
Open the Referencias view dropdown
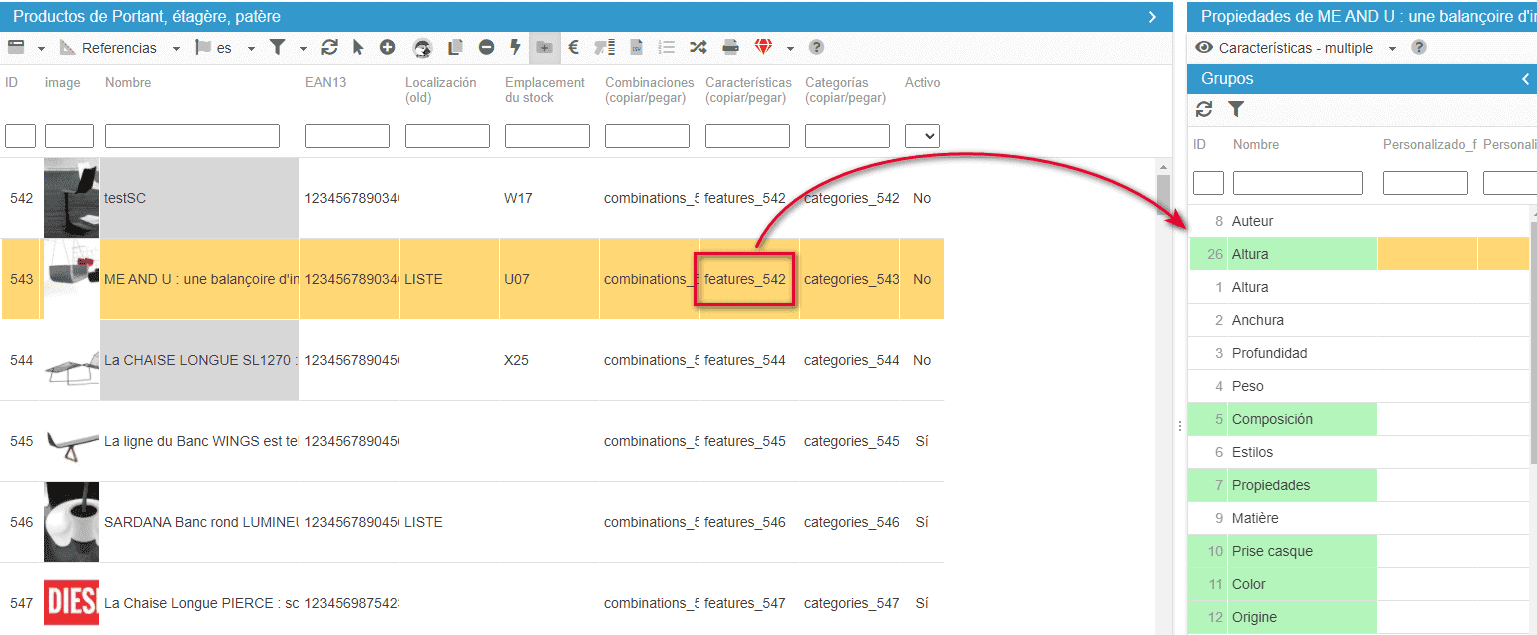tap(176, 48)
